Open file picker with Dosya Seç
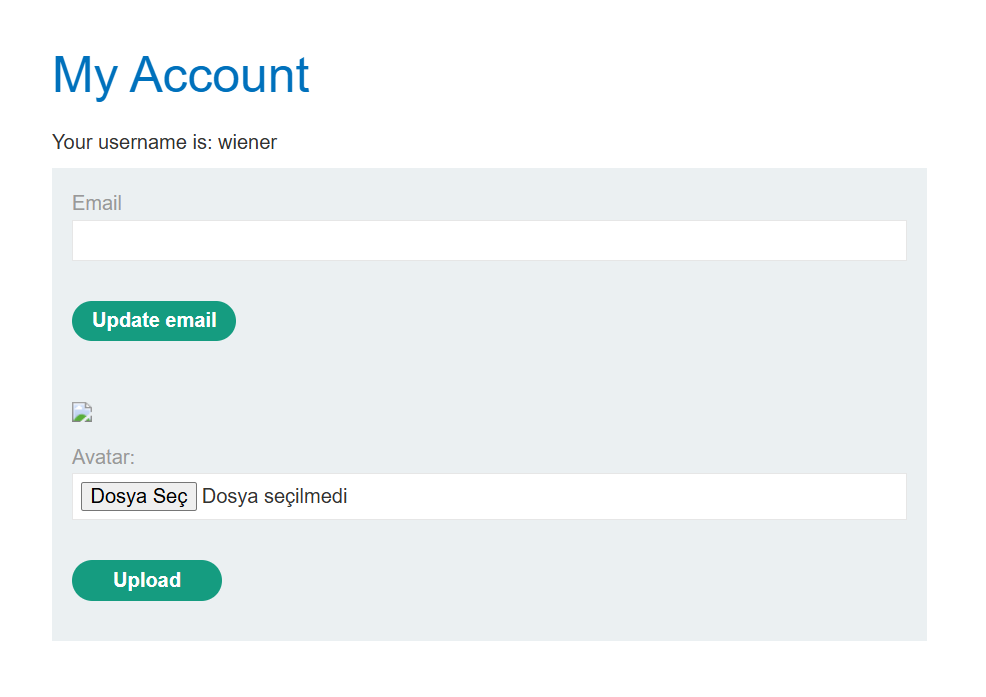986x697 pixels. pos(139,496)
